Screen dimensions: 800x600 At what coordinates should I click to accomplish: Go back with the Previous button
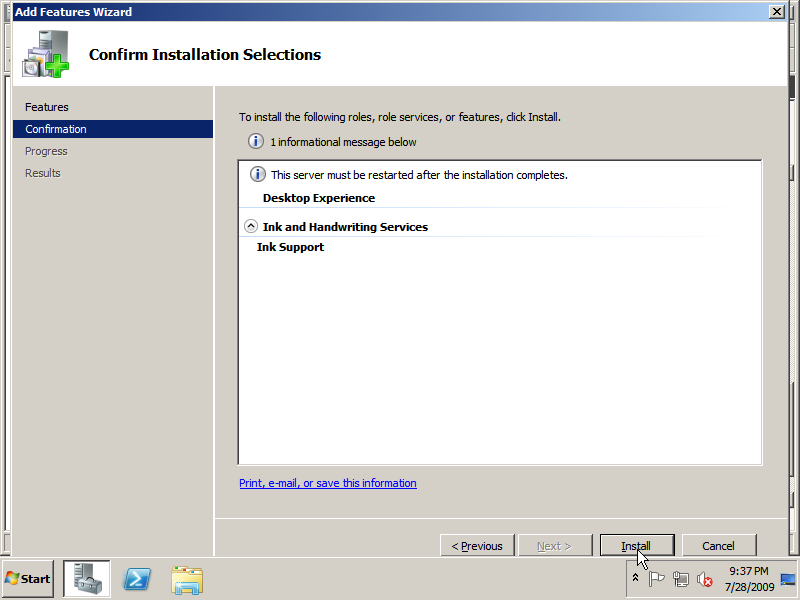[477, 546]
